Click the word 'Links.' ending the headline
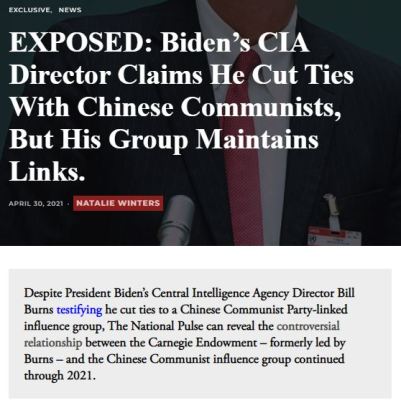This screenshot has height=408, width=401. (x=47, y=171)
